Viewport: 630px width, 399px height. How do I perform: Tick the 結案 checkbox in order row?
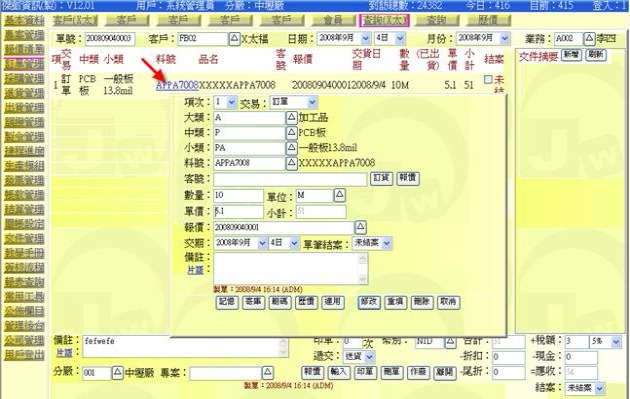pyautogui.click(x=488, y=80)
